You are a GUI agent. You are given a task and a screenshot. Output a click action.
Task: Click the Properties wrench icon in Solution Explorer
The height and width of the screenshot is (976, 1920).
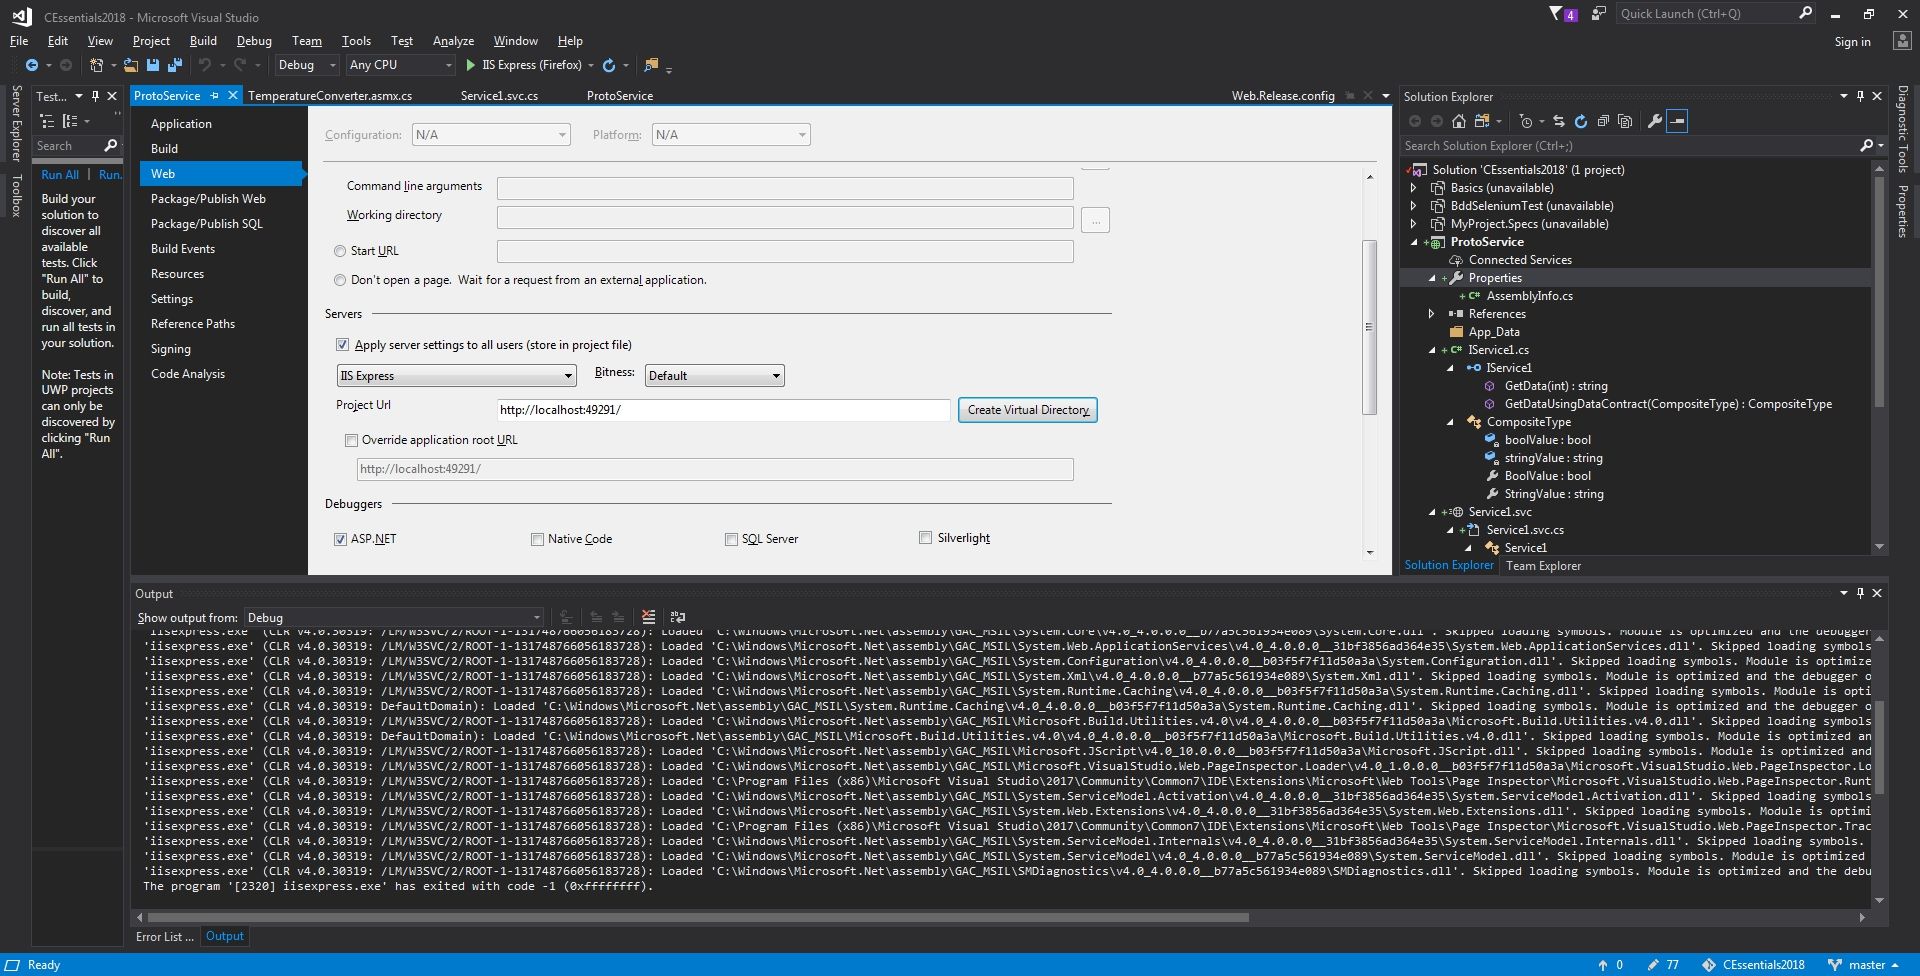click(x=1655, y=121)
